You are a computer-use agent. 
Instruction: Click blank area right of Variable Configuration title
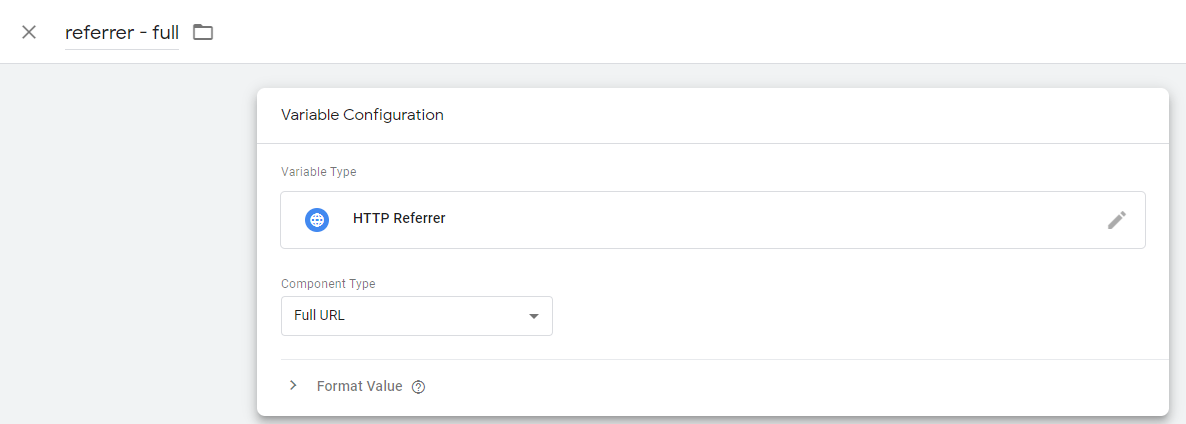[x=800, y=115]
